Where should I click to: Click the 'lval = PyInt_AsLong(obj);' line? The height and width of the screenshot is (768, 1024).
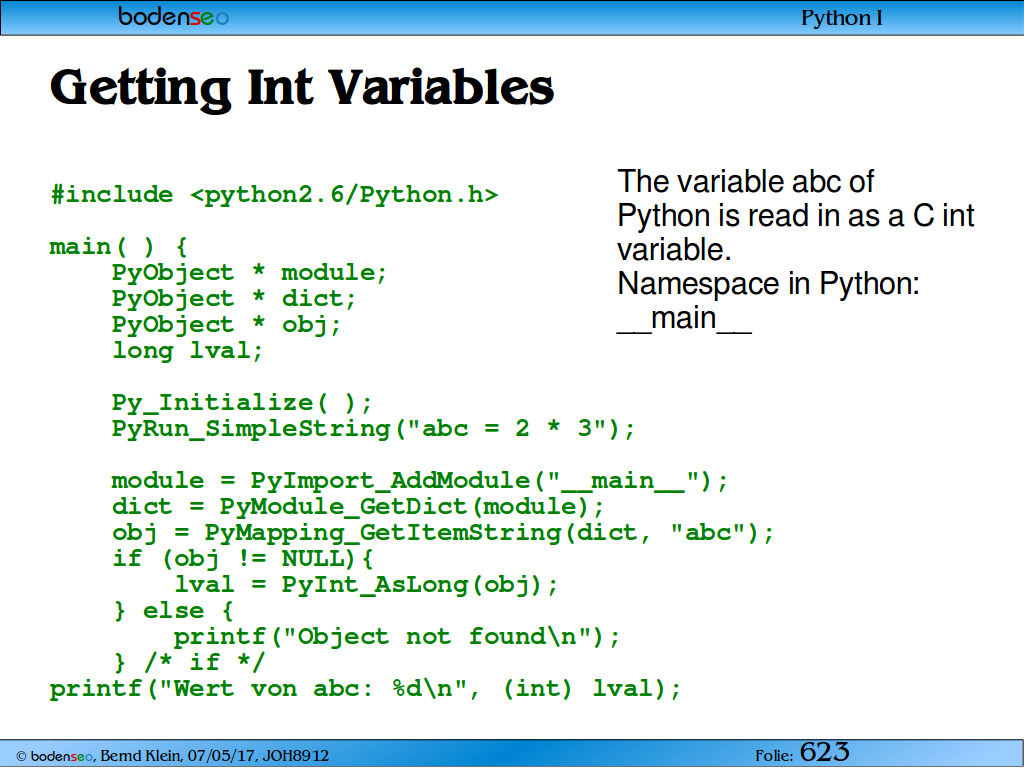tap(366, 585)
